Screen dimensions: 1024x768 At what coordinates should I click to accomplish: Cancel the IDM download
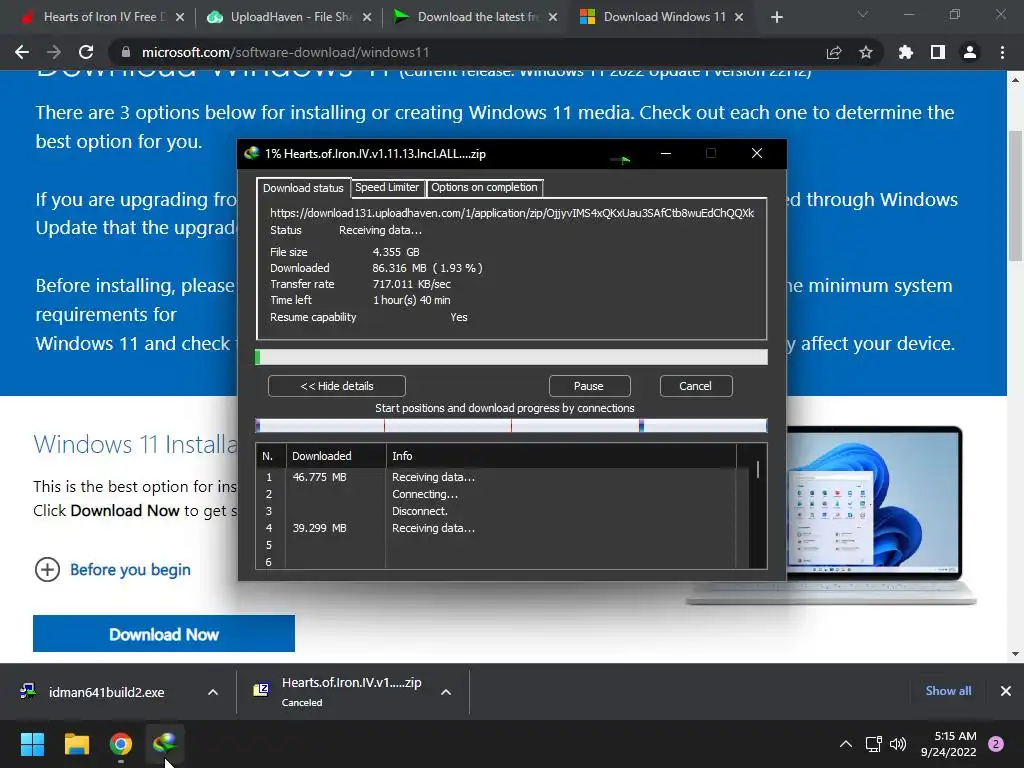pyautogui.click(x=696, y=386)
